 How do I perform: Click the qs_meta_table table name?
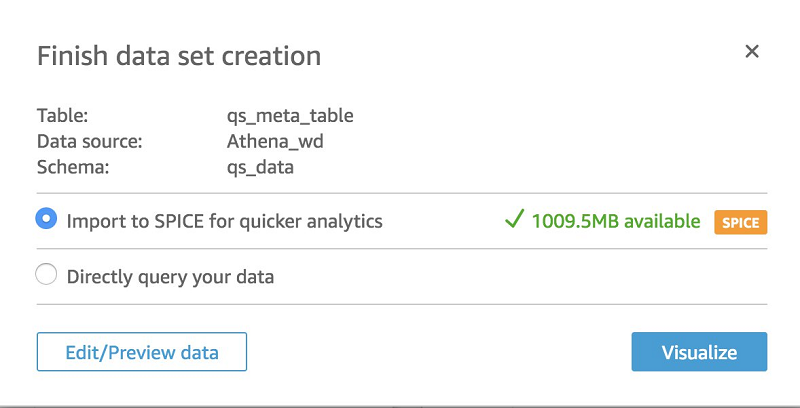(x=290, y=115)
